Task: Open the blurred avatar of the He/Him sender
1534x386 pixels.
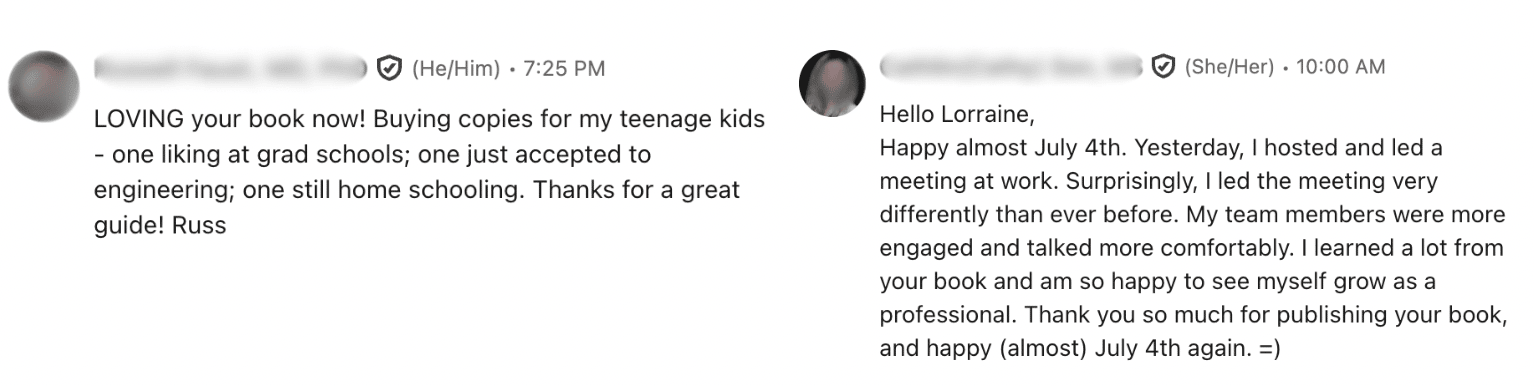Action: 43,87
